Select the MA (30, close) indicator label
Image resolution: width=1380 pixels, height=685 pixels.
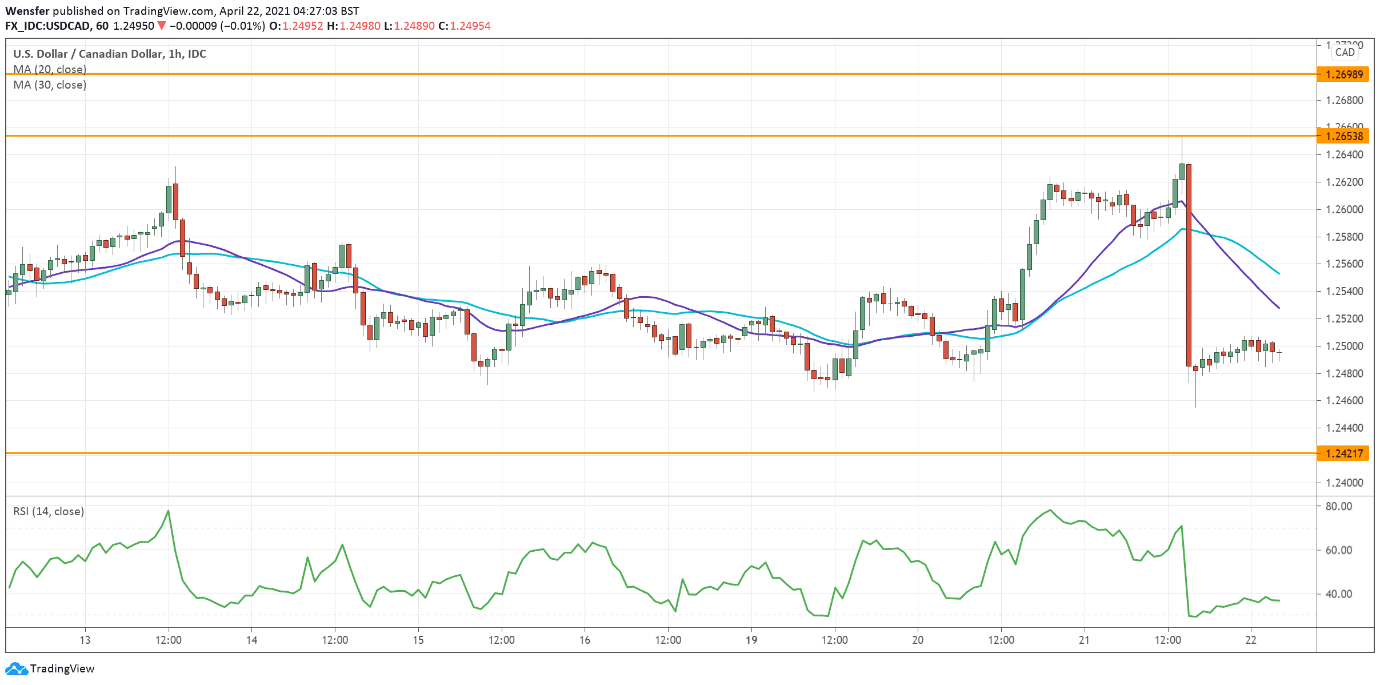point(50,85)
